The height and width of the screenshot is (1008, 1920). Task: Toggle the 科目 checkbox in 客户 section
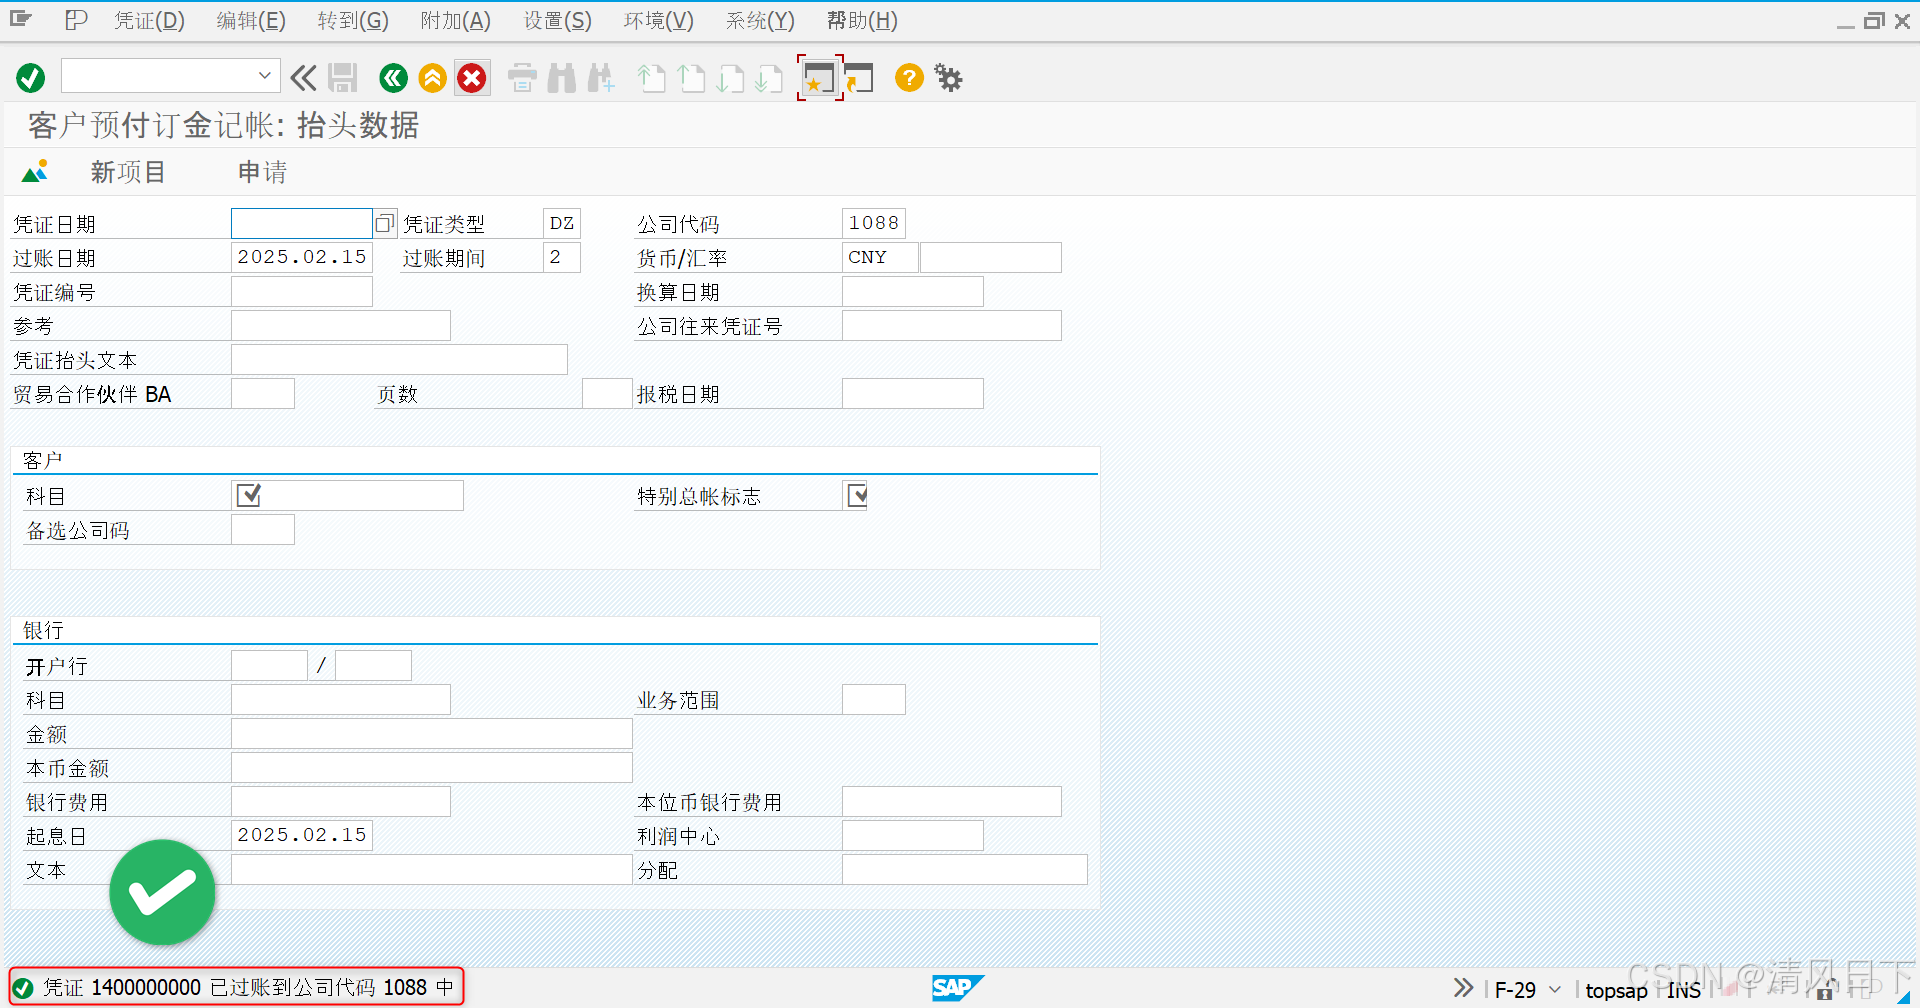click(x=248, y=494)
